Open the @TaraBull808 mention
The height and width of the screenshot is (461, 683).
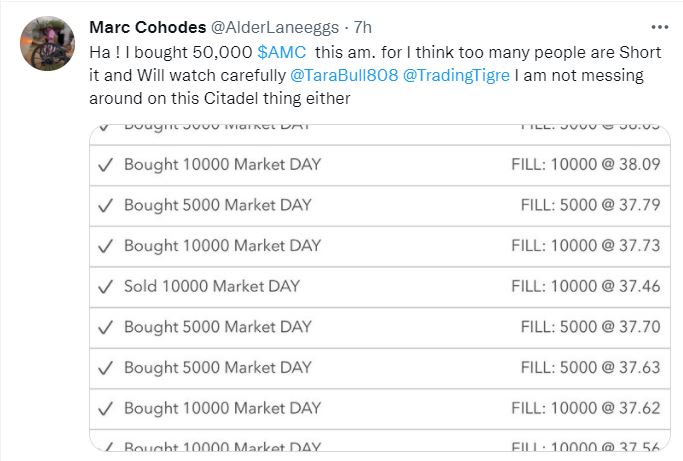coord(345,75)
